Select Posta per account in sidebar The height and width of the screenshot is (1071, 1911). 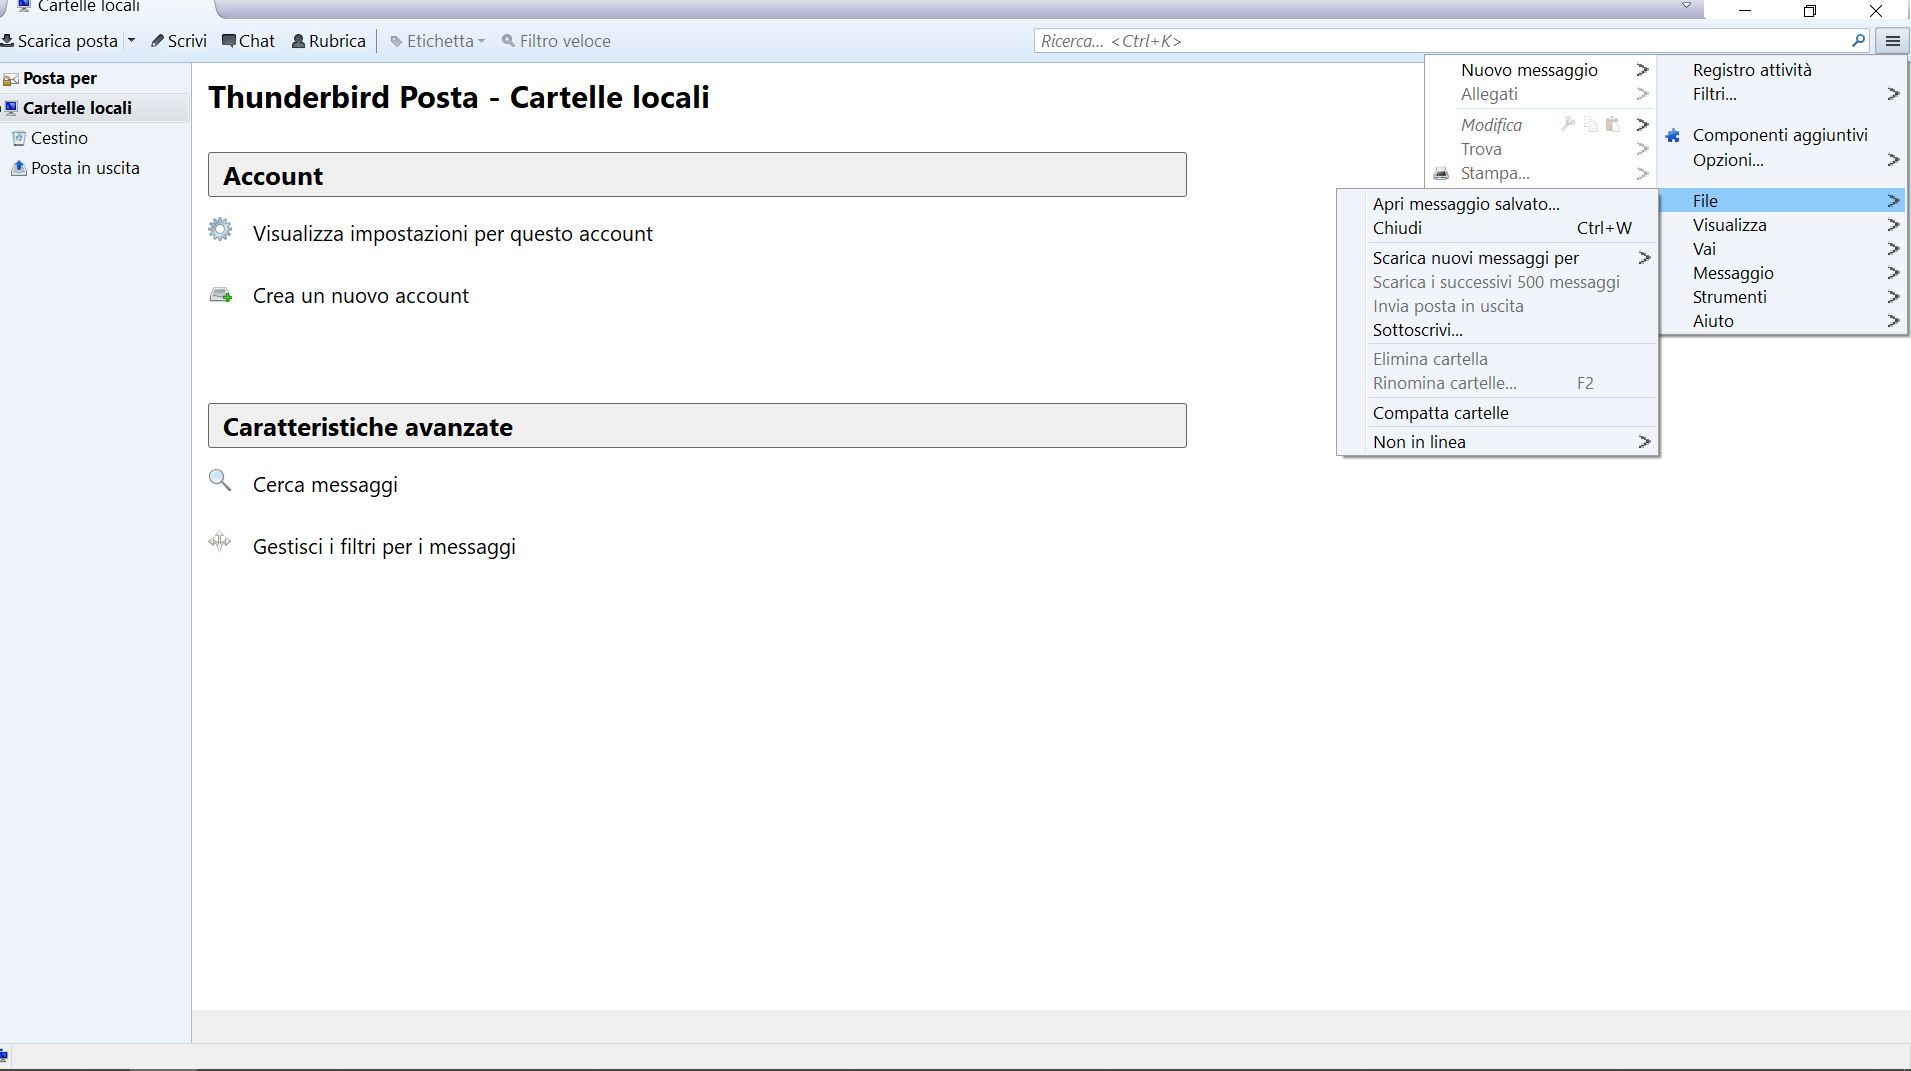tap(60, 78)
